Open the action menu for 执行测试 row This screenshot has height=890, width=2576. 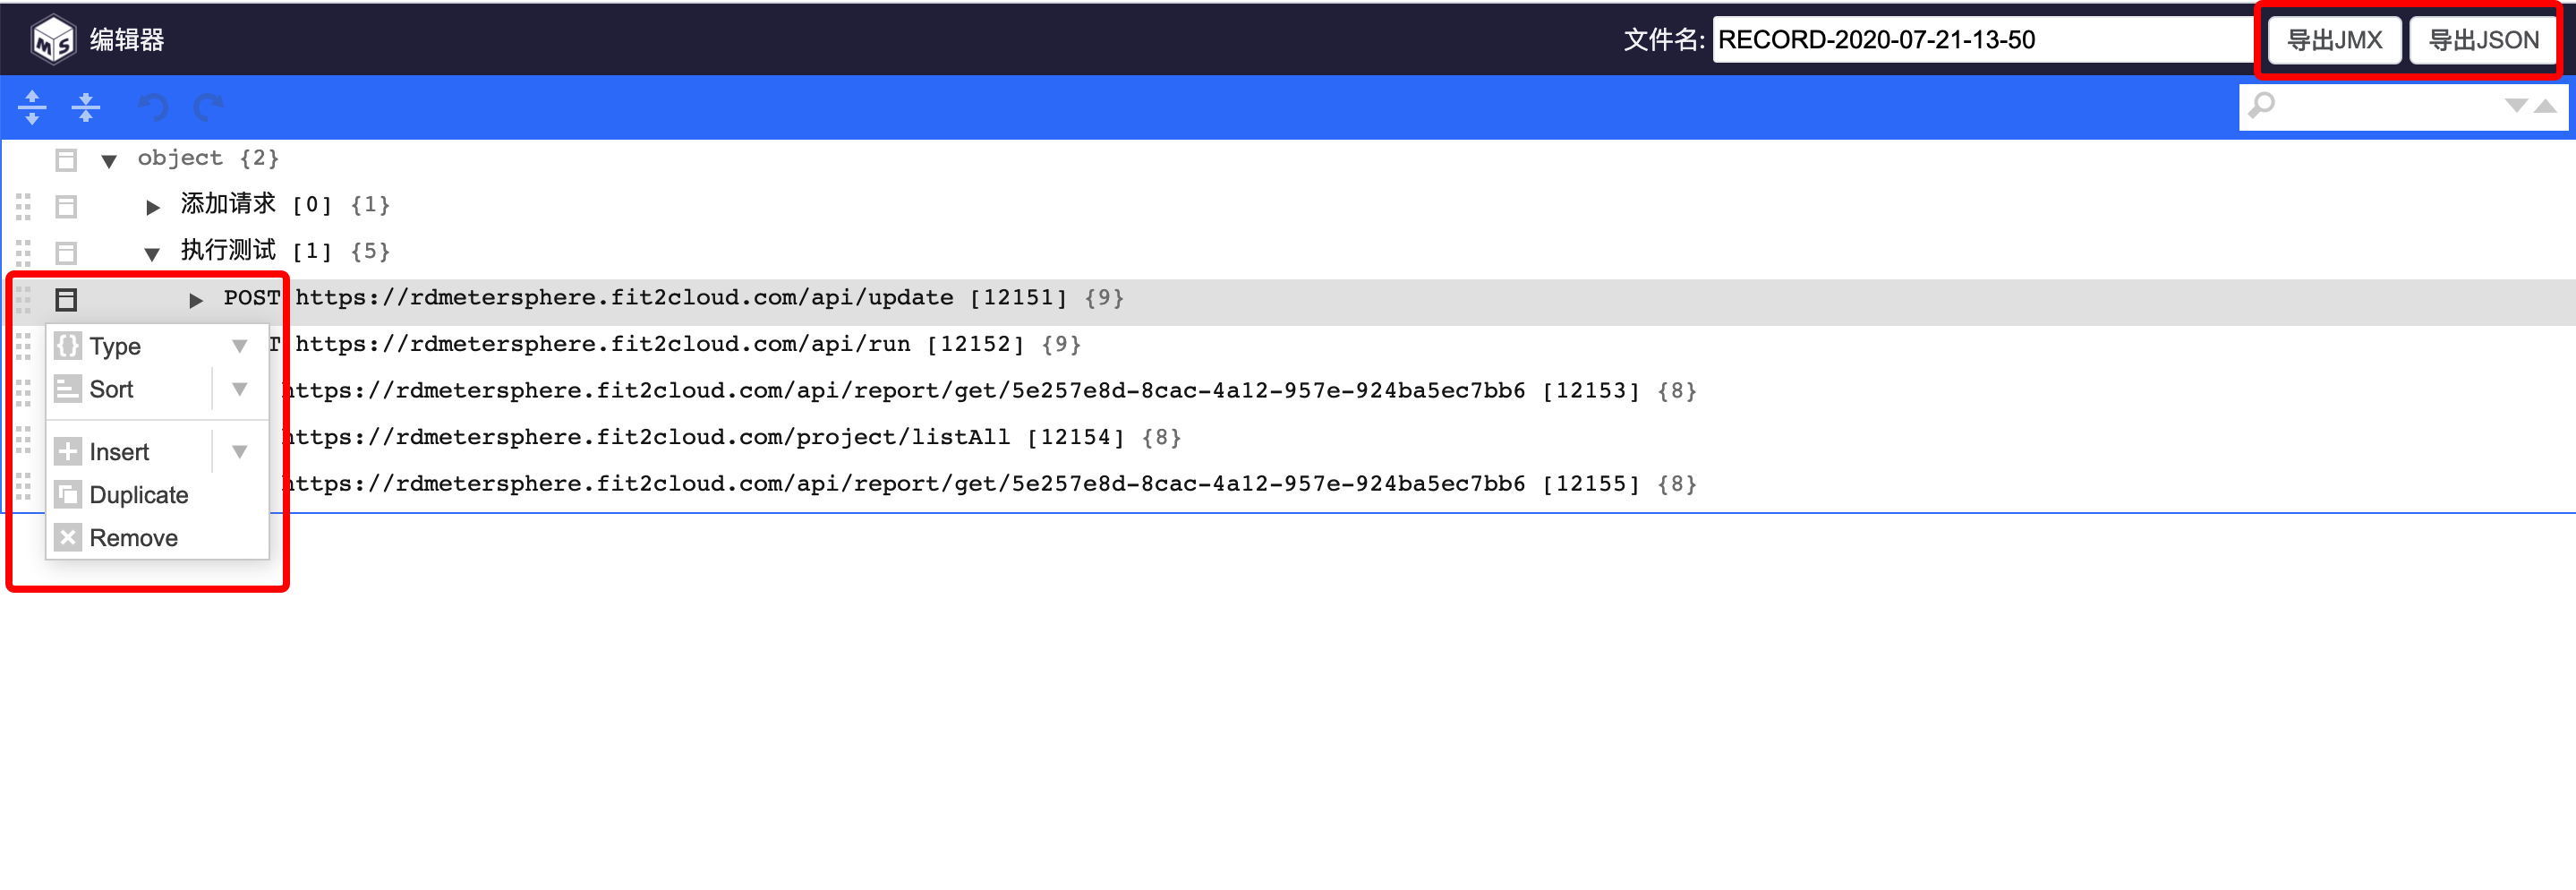click(x=66, y=253)
